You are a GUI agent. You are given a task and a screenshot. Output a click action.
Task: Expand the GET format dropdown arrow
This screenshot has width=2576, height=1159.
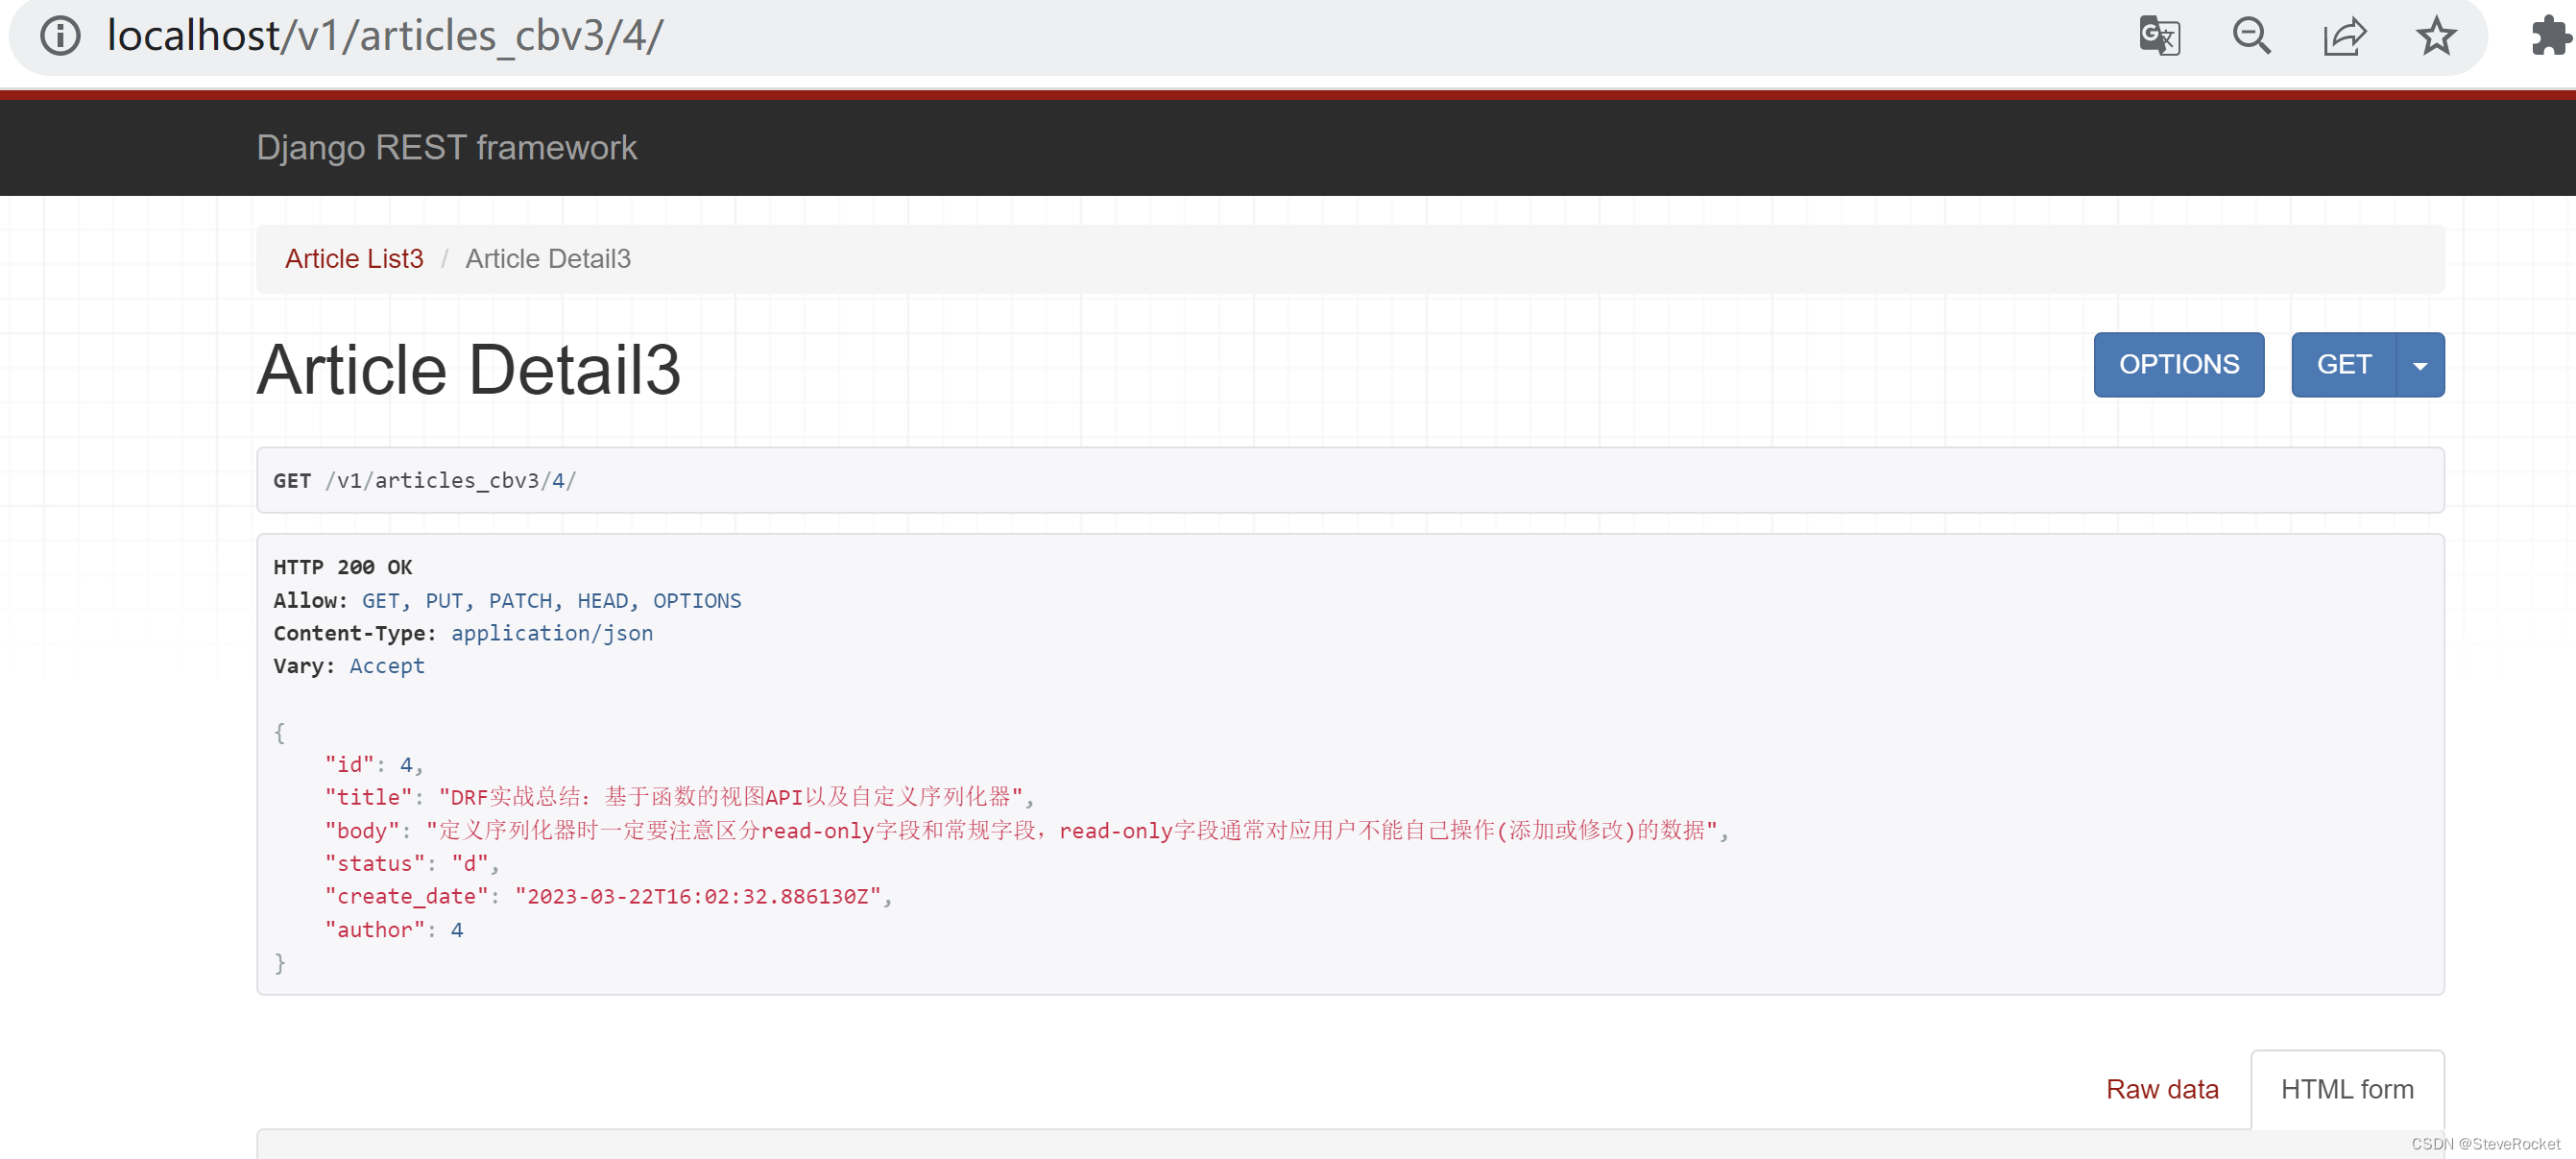2420,364
